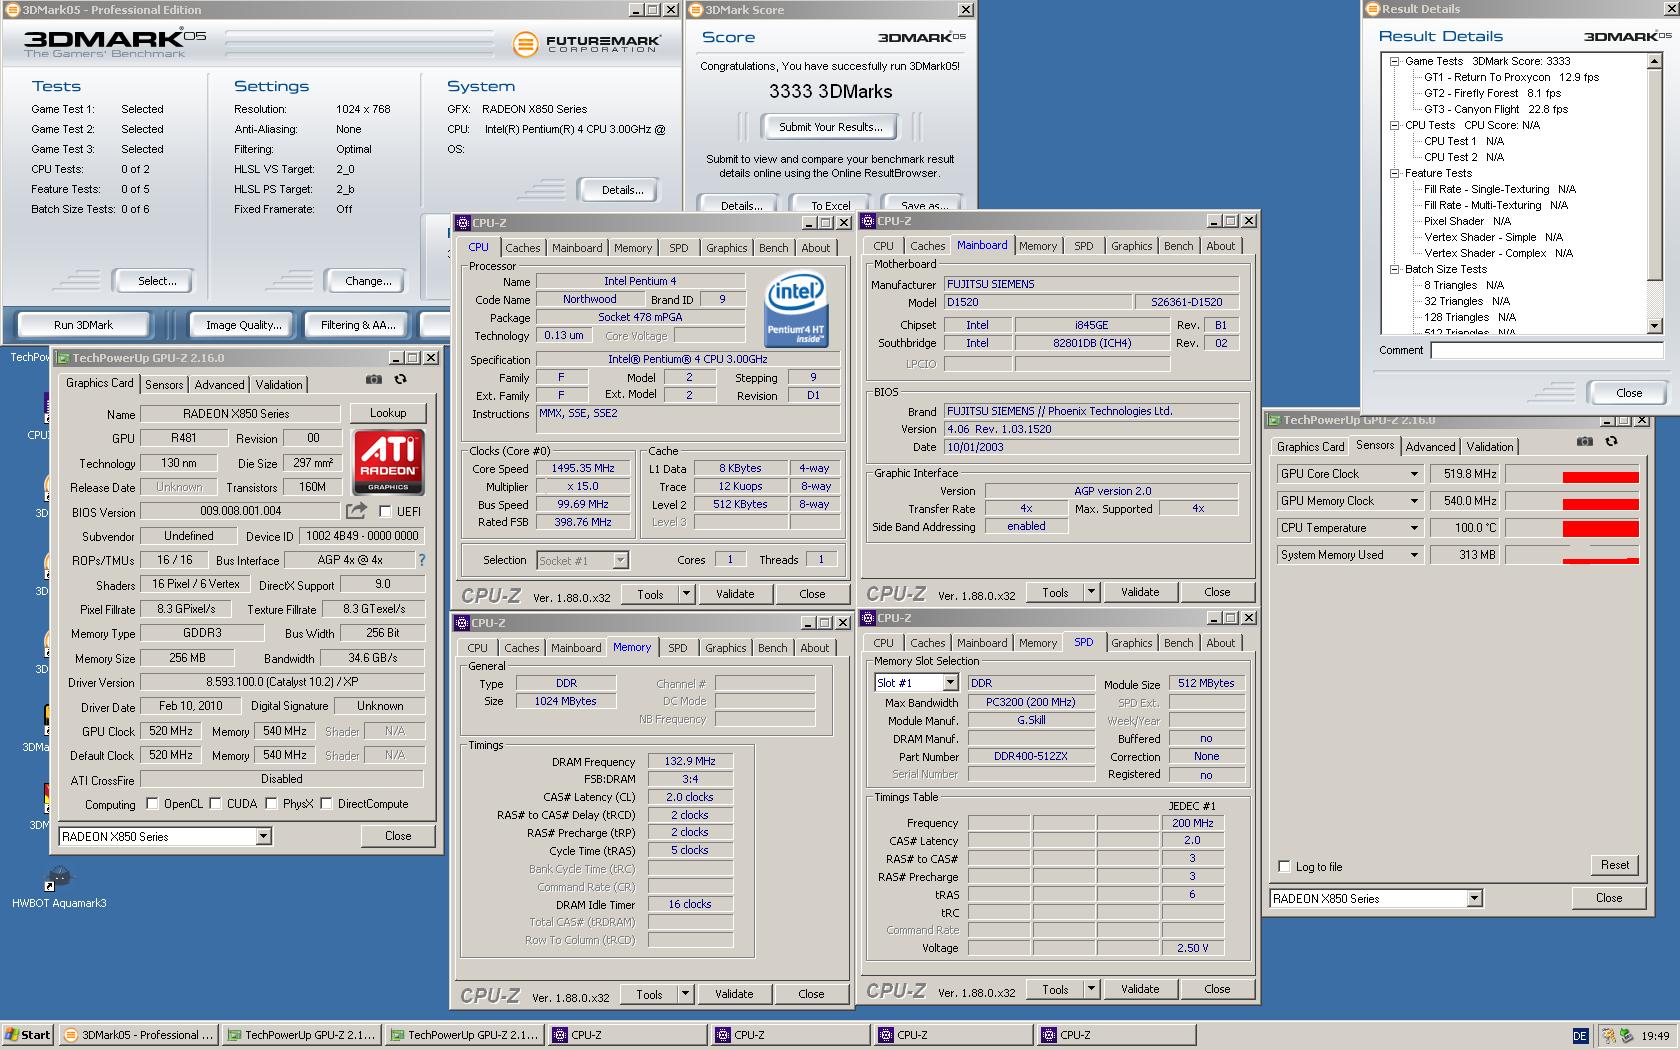
Task: Switch to Bench tab in CPU-Z Memory window
Action: (772, 648)
